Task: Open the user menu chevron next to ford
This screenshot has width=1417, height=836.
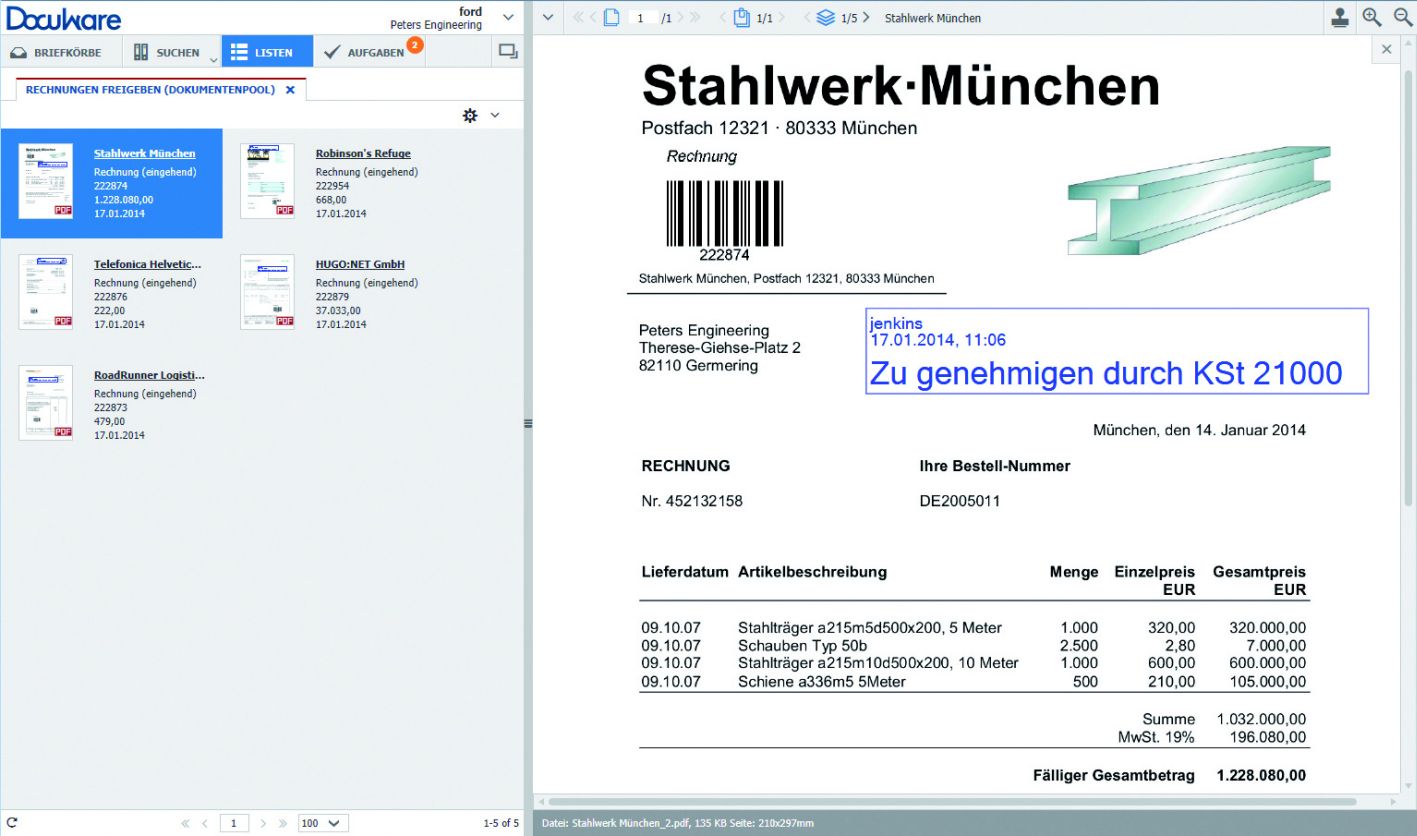Action: (508, 17)
